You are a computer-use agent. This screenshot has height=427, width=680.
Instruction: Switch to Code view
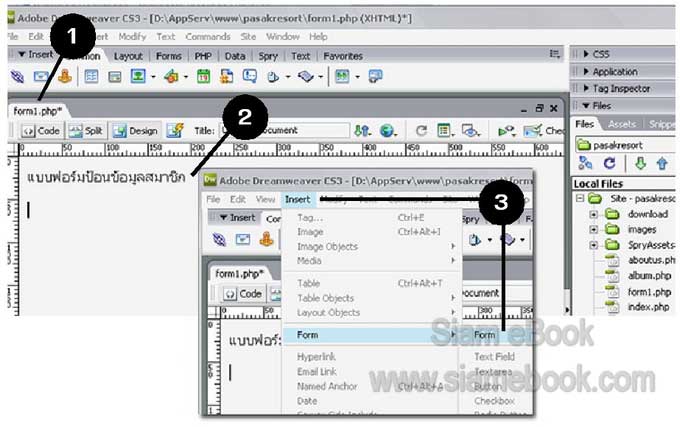(41, 130)
